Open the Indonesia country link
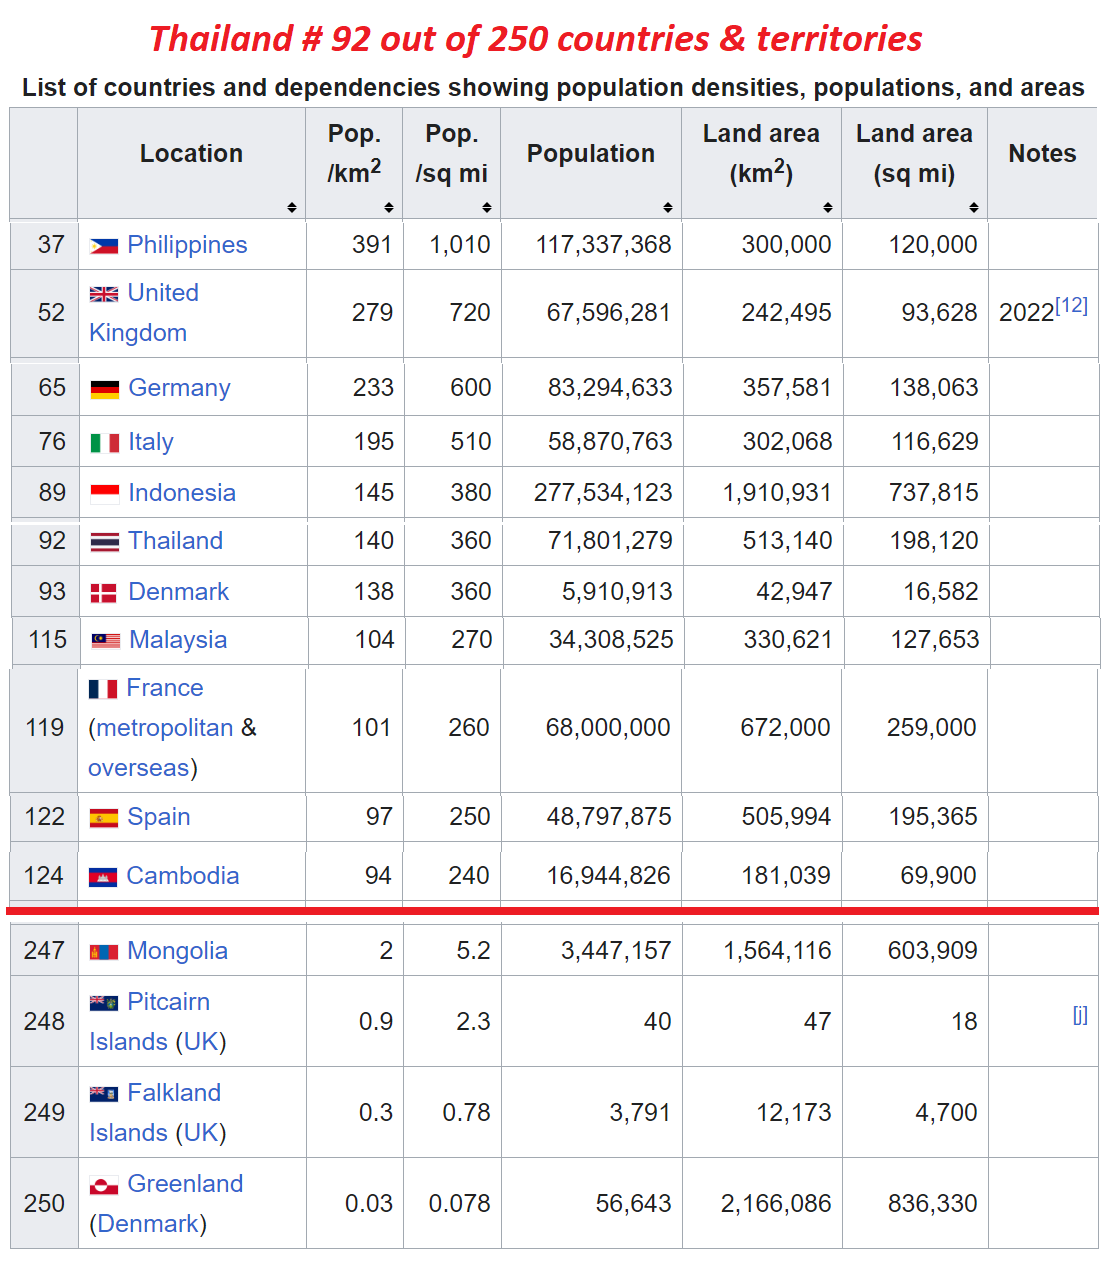The height and width of the screenshot is (1262, 1111). click(182, 493)
